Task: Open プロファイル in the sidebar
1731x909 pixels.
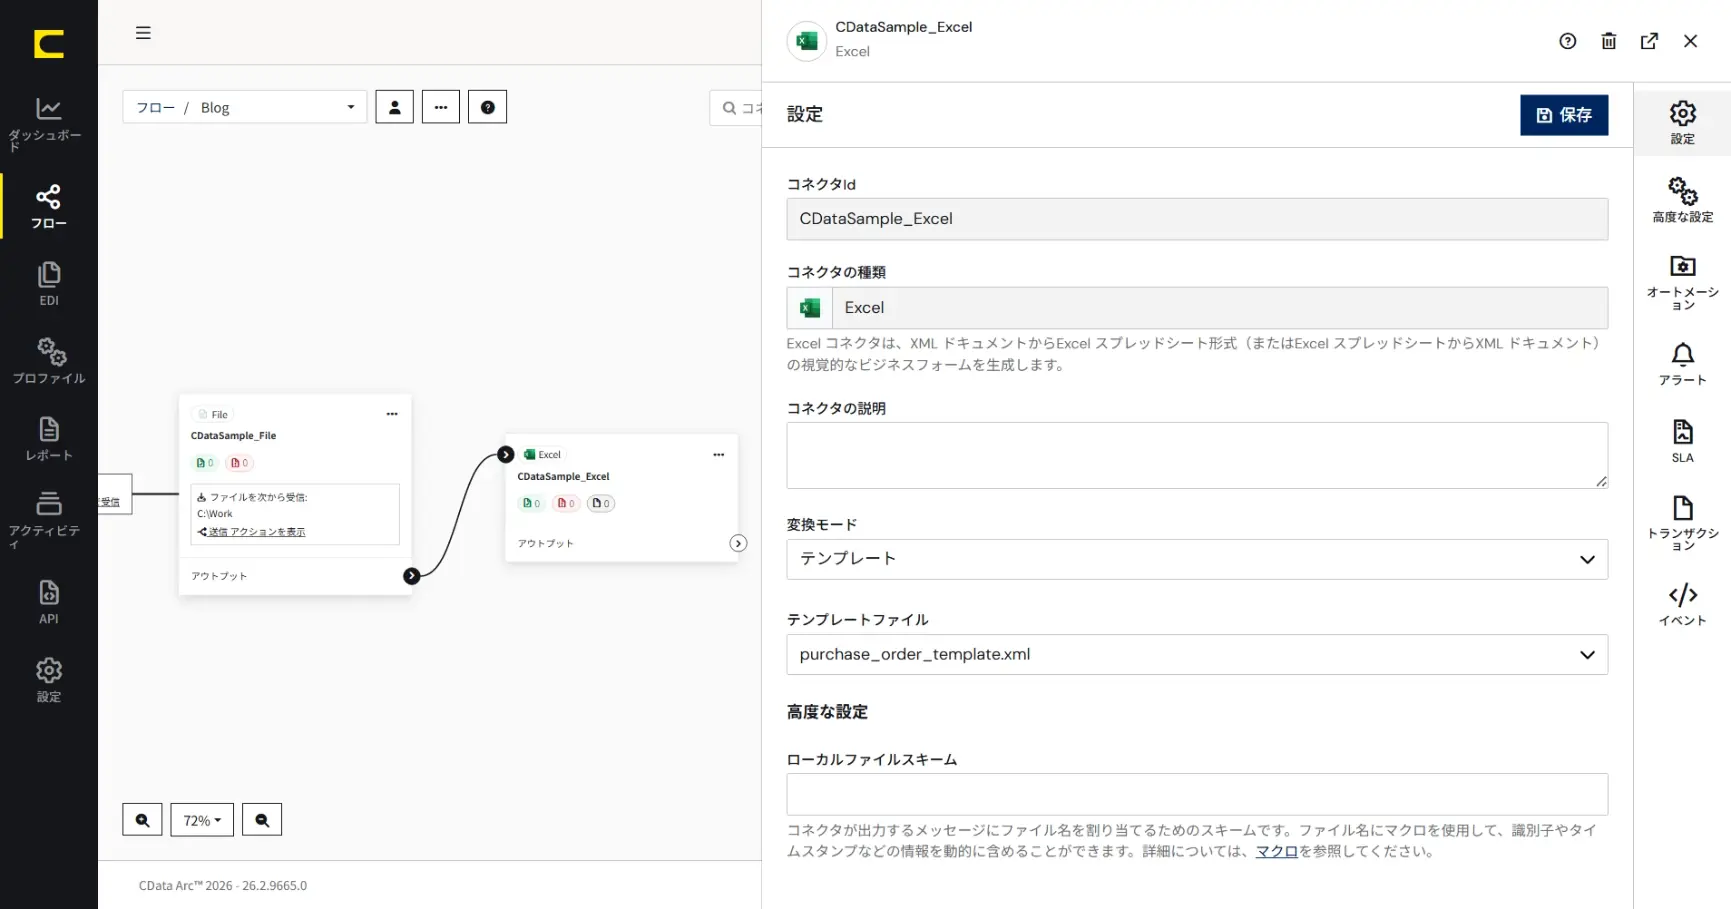Action: (x=48, y=361)
